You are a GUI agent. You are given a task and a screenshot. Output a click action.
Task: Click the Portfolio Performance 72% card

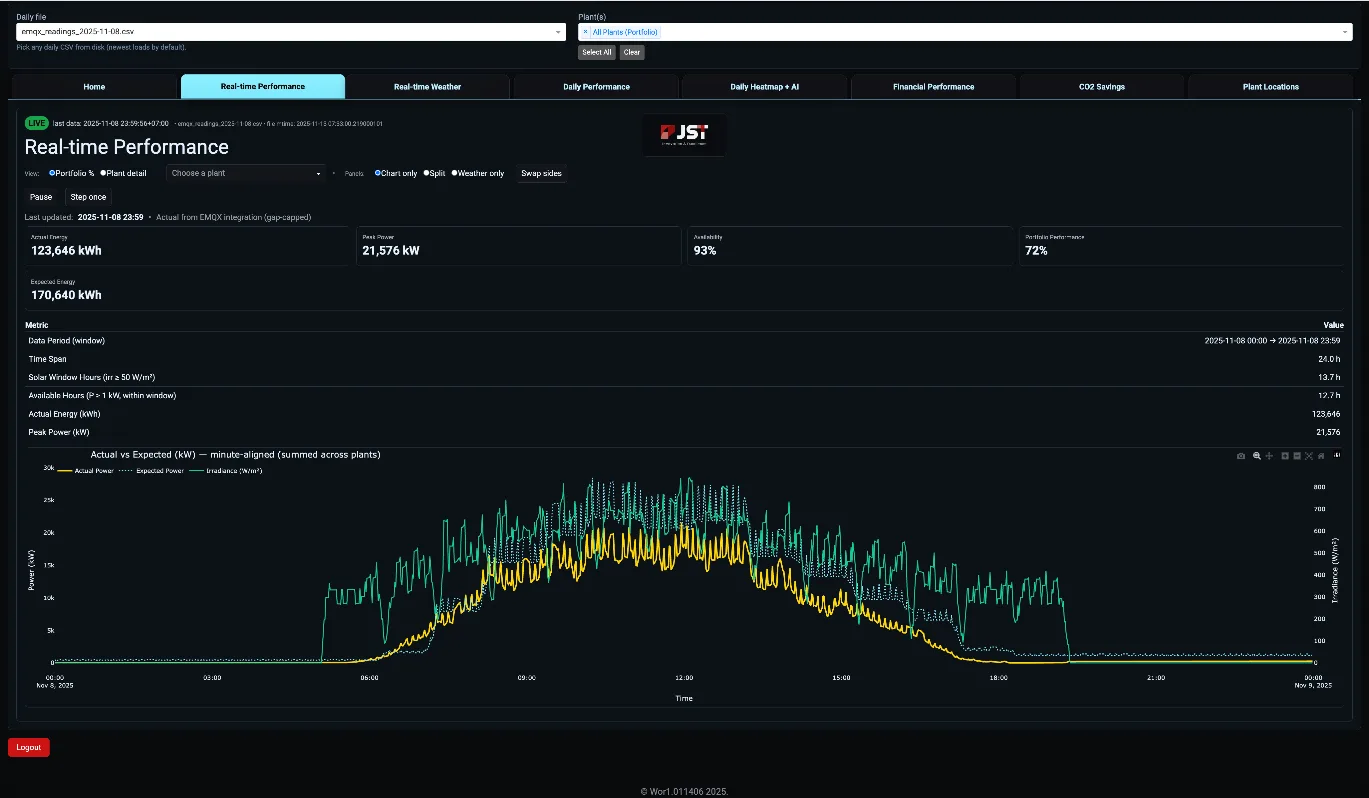(x=1182, y=245)
